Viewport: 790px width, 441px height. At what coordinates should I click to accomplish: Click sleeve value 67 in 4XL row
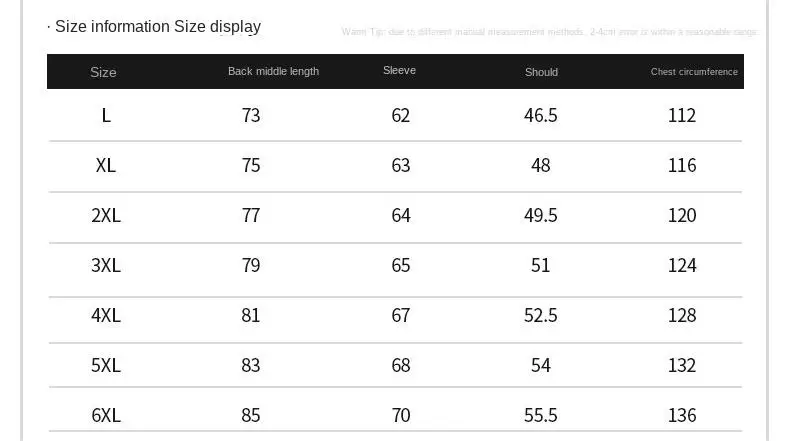pyautogui.click(x=401, y=315)
